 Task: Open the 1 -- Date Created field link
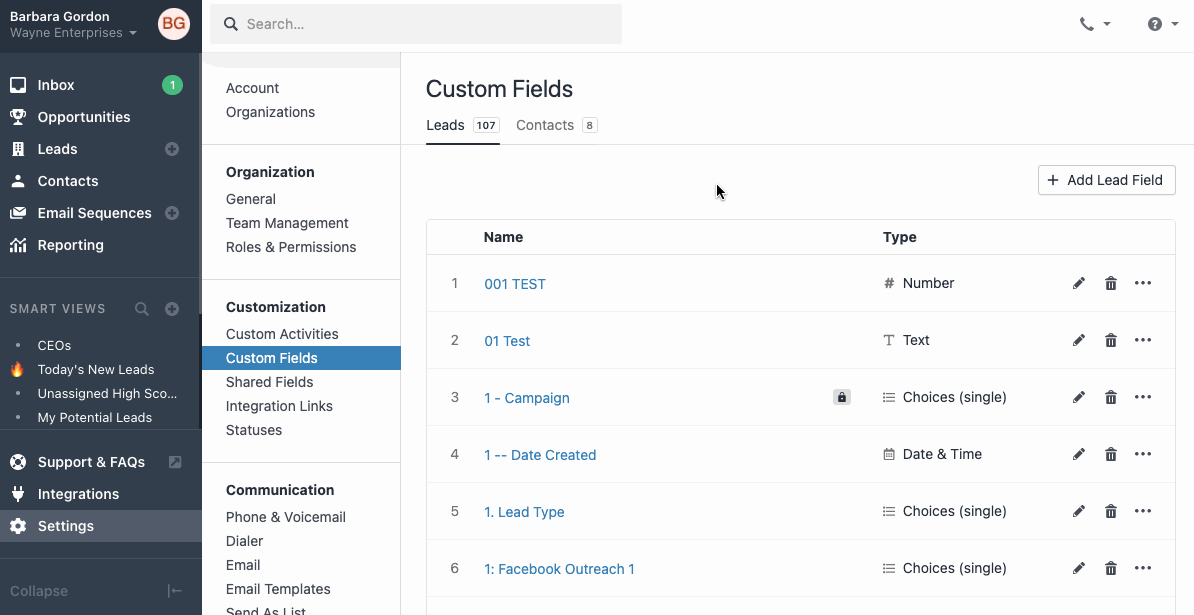click(540, 455)
